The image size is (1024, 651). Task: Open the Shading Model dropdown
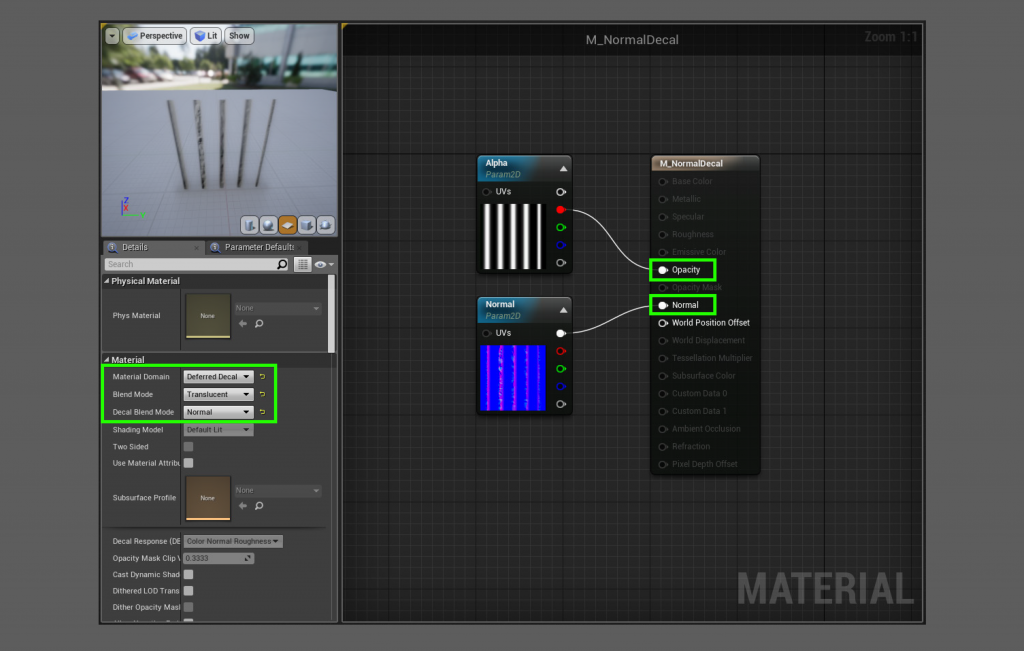click(218, 430)
